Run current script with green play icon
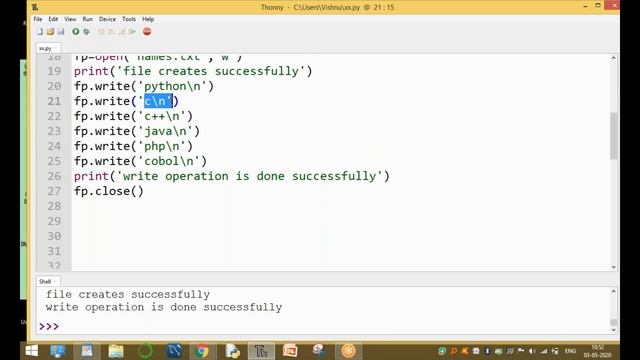This screenshot has width=640, height=360. tap(76, 32)
